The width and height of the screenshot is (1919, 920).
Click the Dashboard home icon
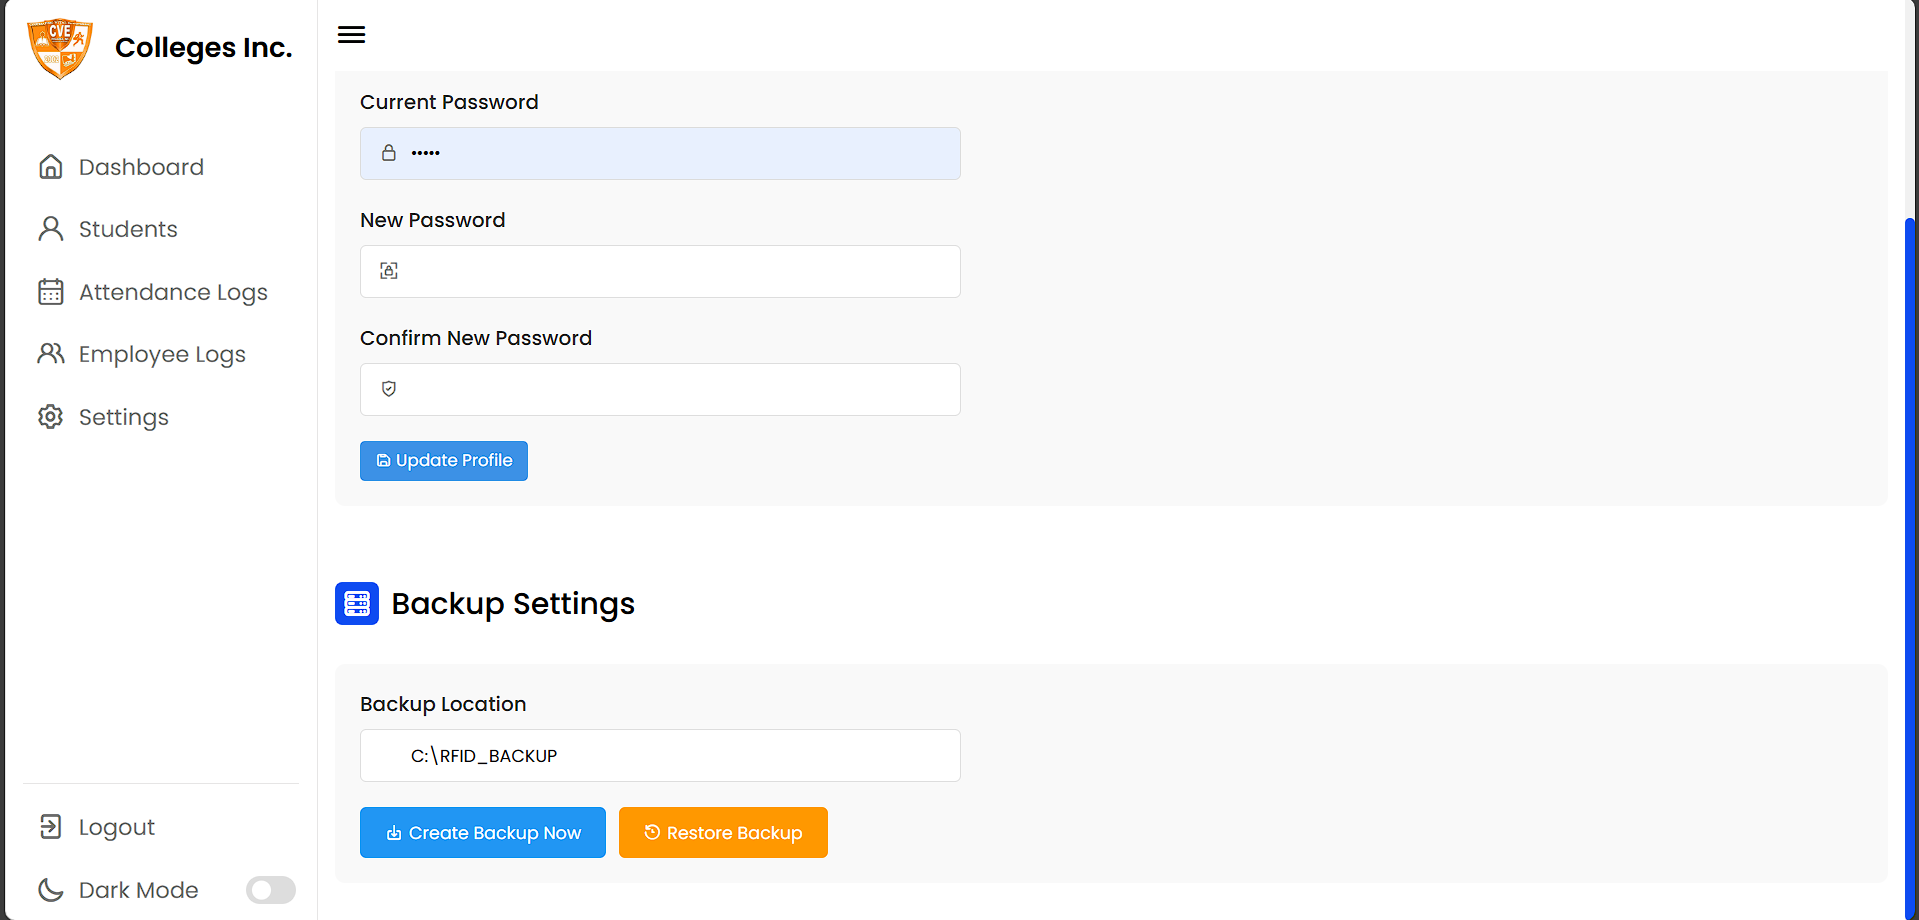[x=50, y=166]
